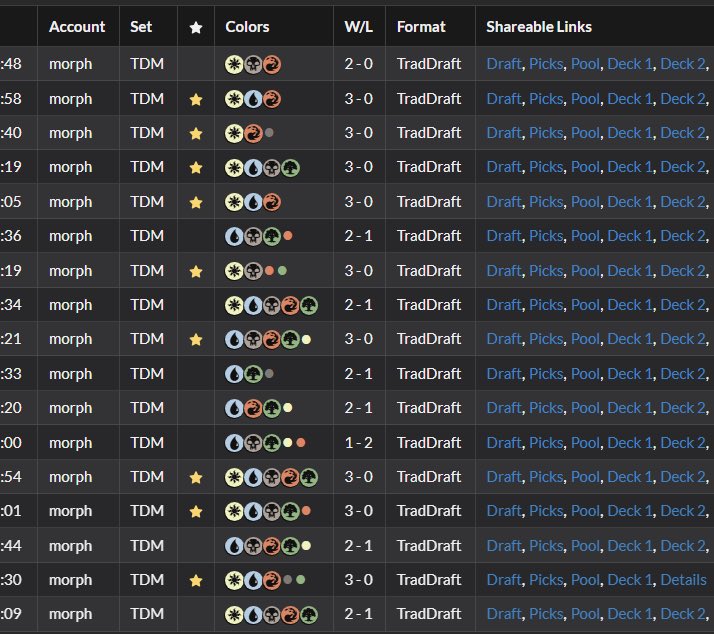Click the black skull mana icon in the :44 row
This screenshot has width=714, height=634.
(x=253, y=546)
